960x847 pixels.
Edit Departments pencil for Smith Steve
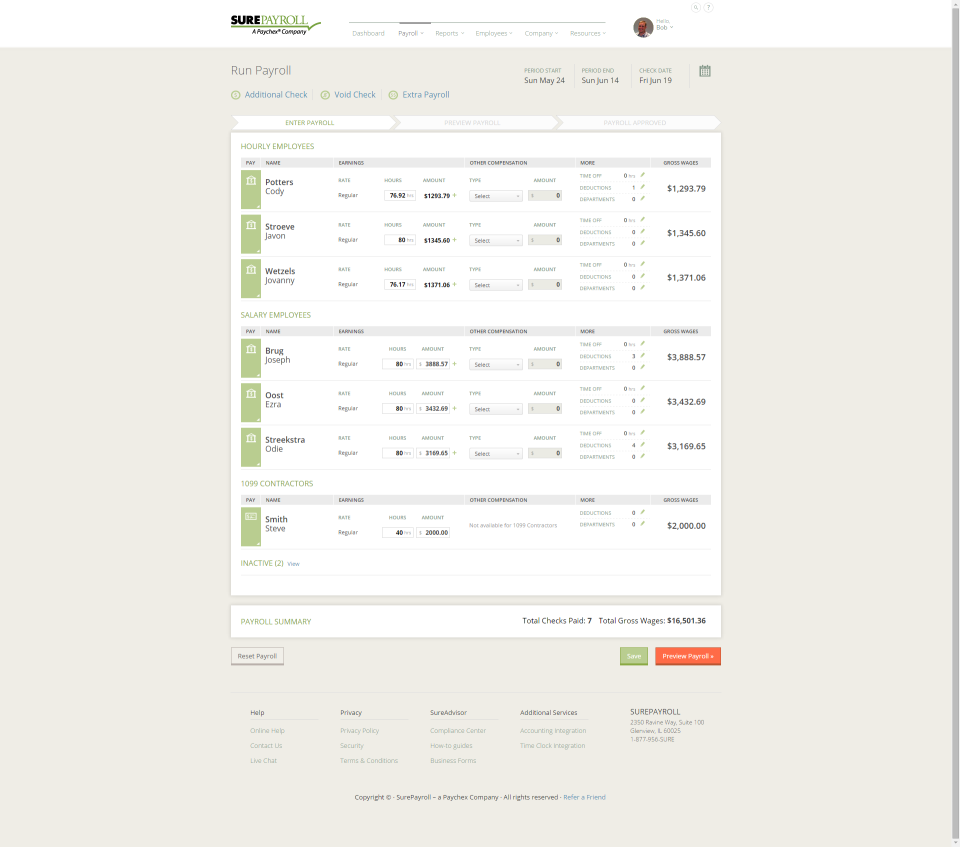coord(642,524)
